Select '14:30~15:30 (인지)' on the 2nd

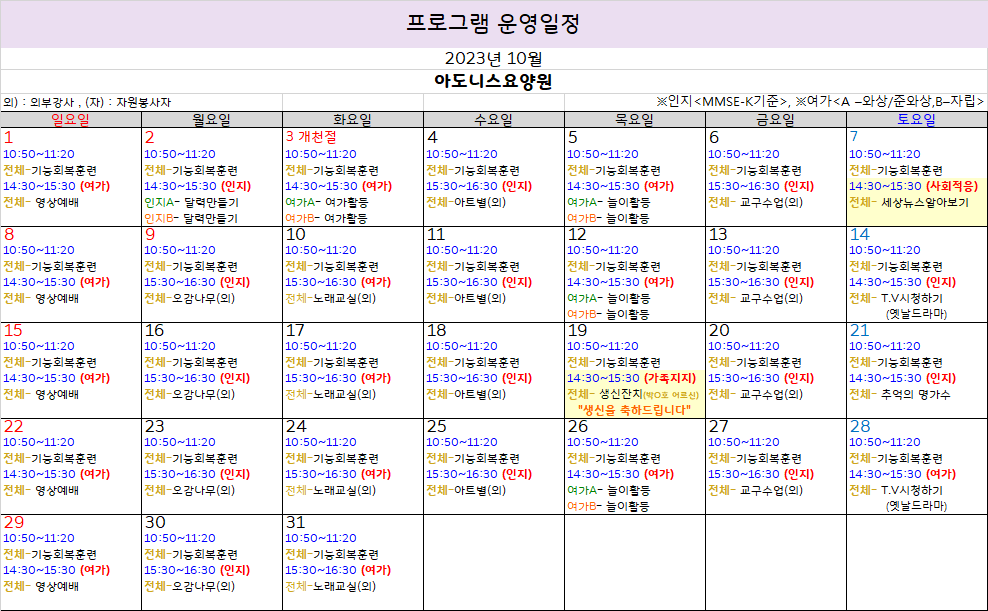(x=198, y=186)
